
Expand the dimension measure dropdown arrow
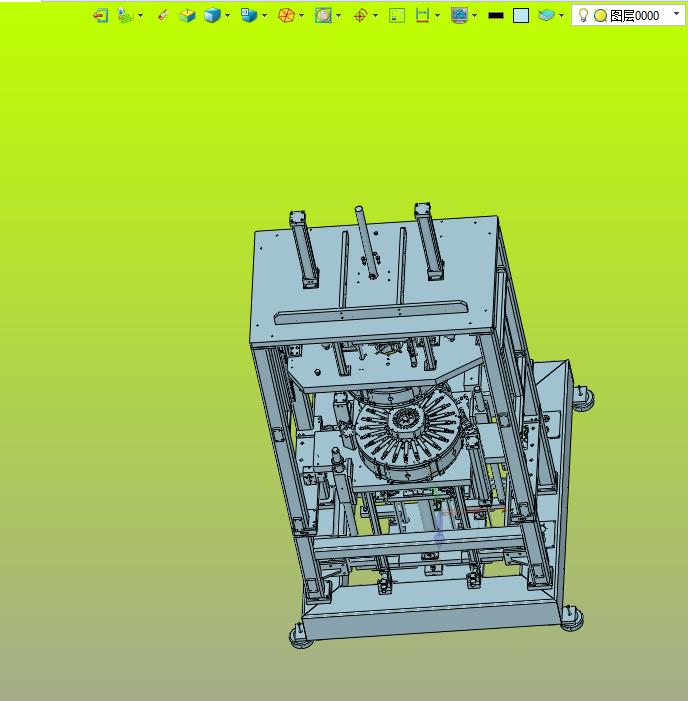tap(437, 16)
